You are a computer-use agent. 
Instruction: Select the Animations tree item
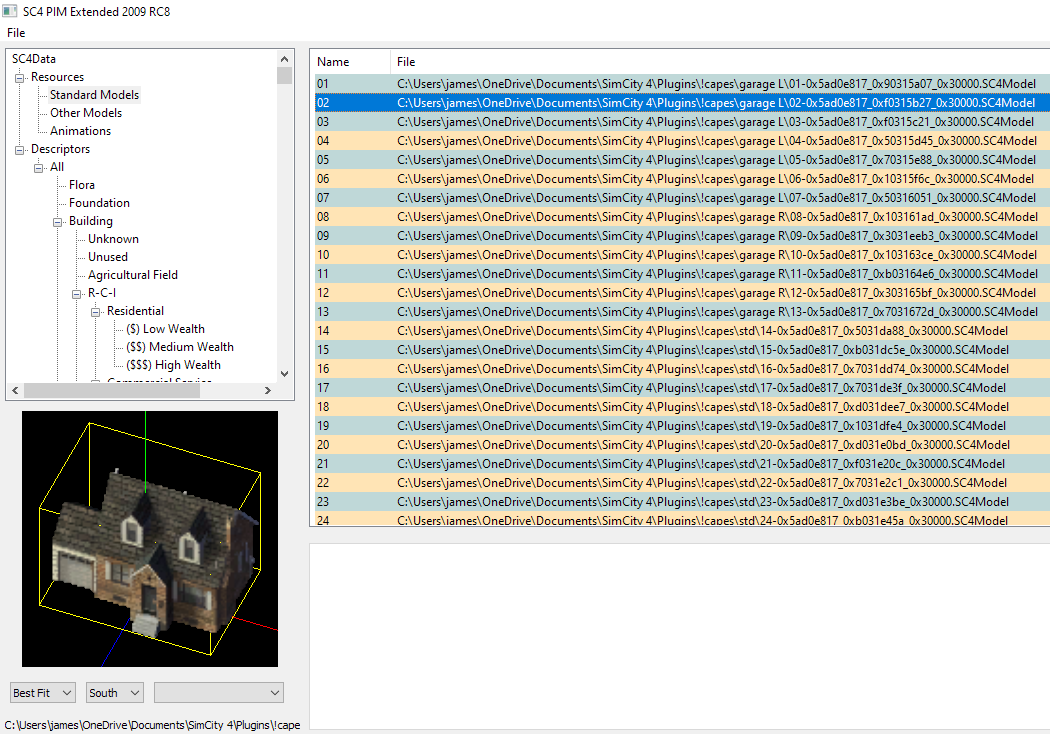(x=80, y=131)
